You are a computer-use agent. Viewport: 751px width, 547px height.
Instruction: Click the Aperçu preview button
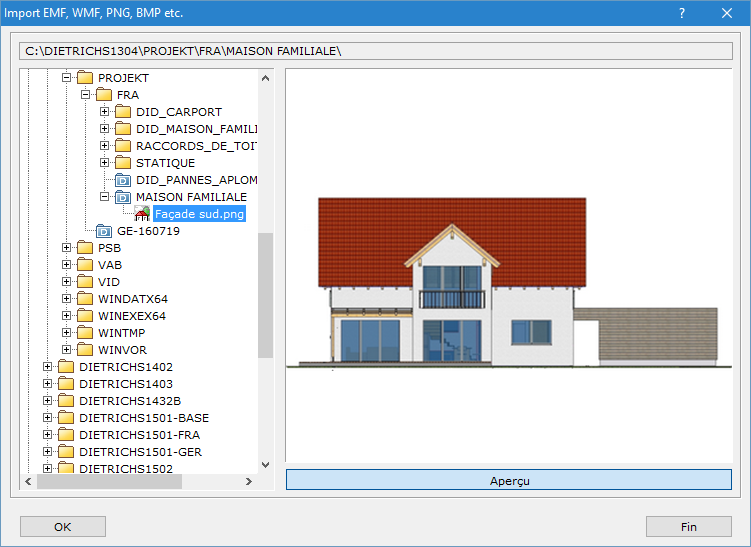point(509,480)
